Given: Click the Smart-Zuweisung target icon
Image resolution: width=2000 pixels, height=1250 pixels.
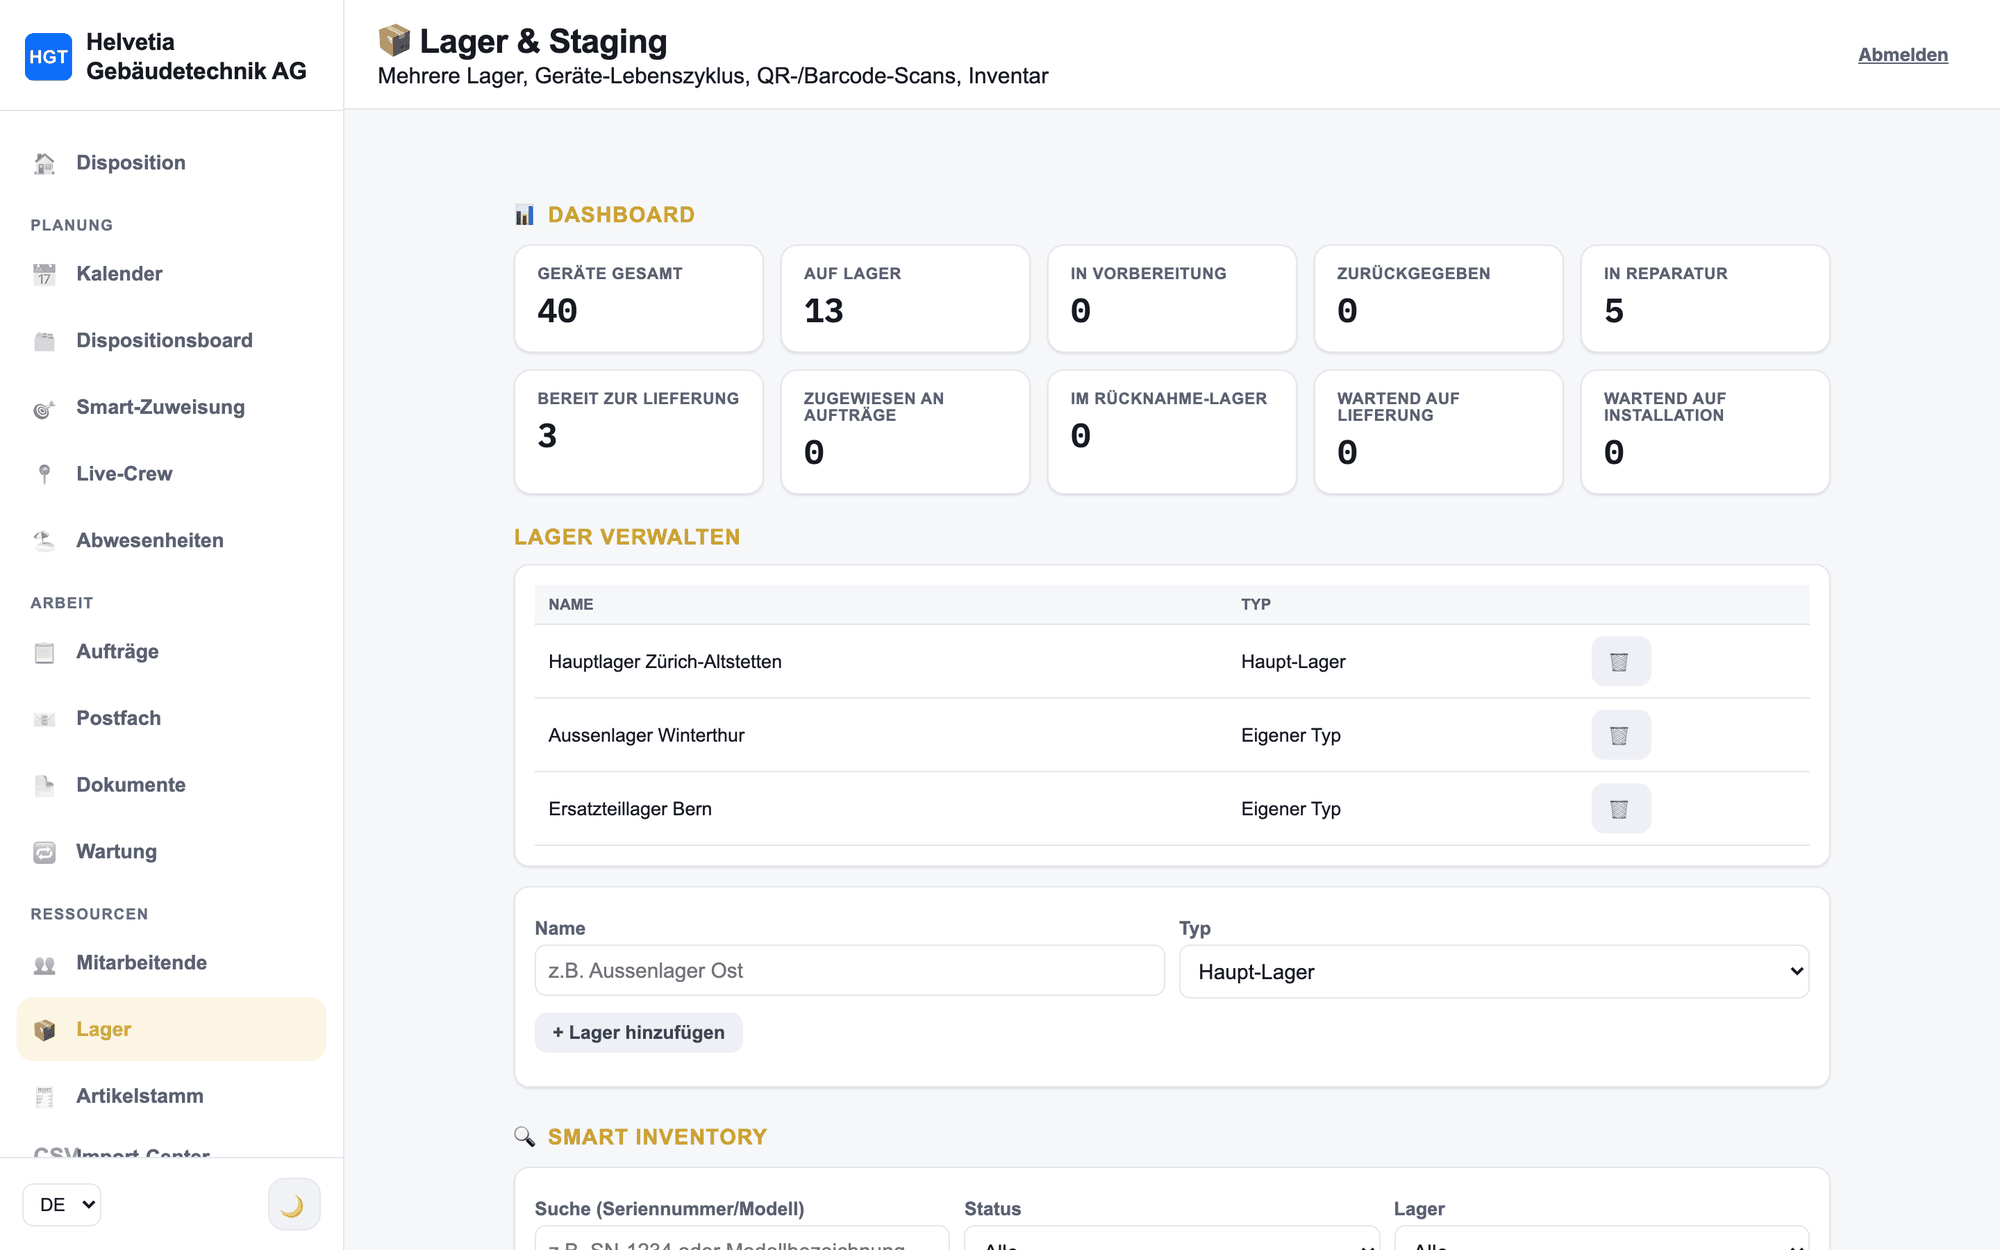Looking at the screenshot, I should [44, 408].
